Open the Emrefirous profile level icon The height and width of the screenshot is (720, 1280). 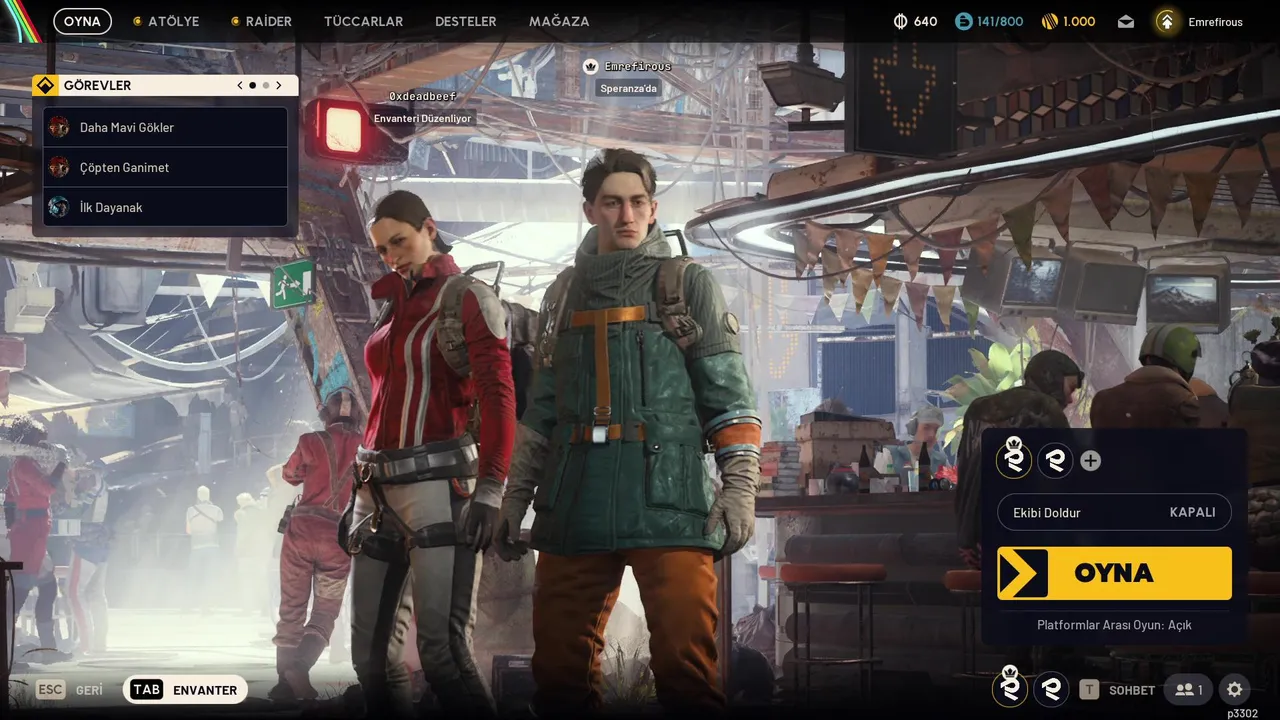(1166, 21)
